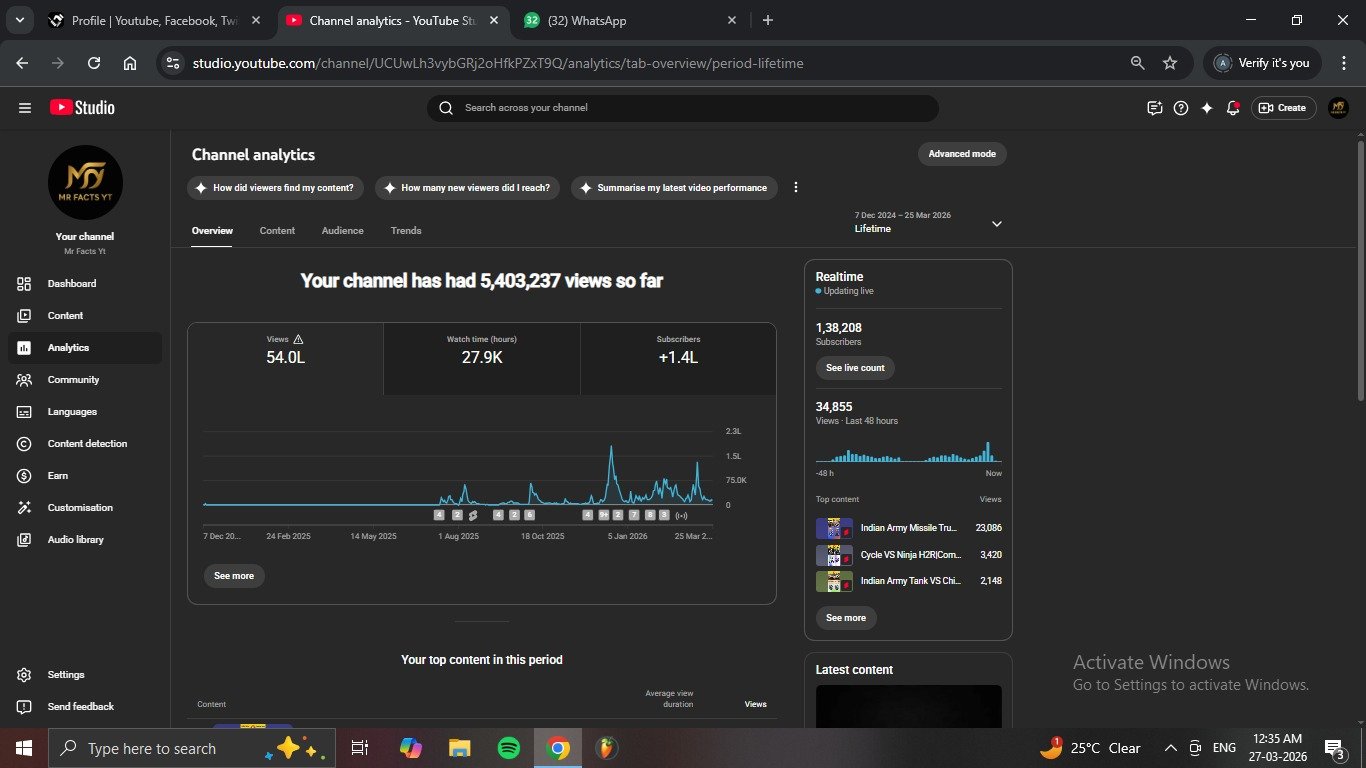
Task: Open Content detection in the sidebar
Action: (x=87, y=444)
